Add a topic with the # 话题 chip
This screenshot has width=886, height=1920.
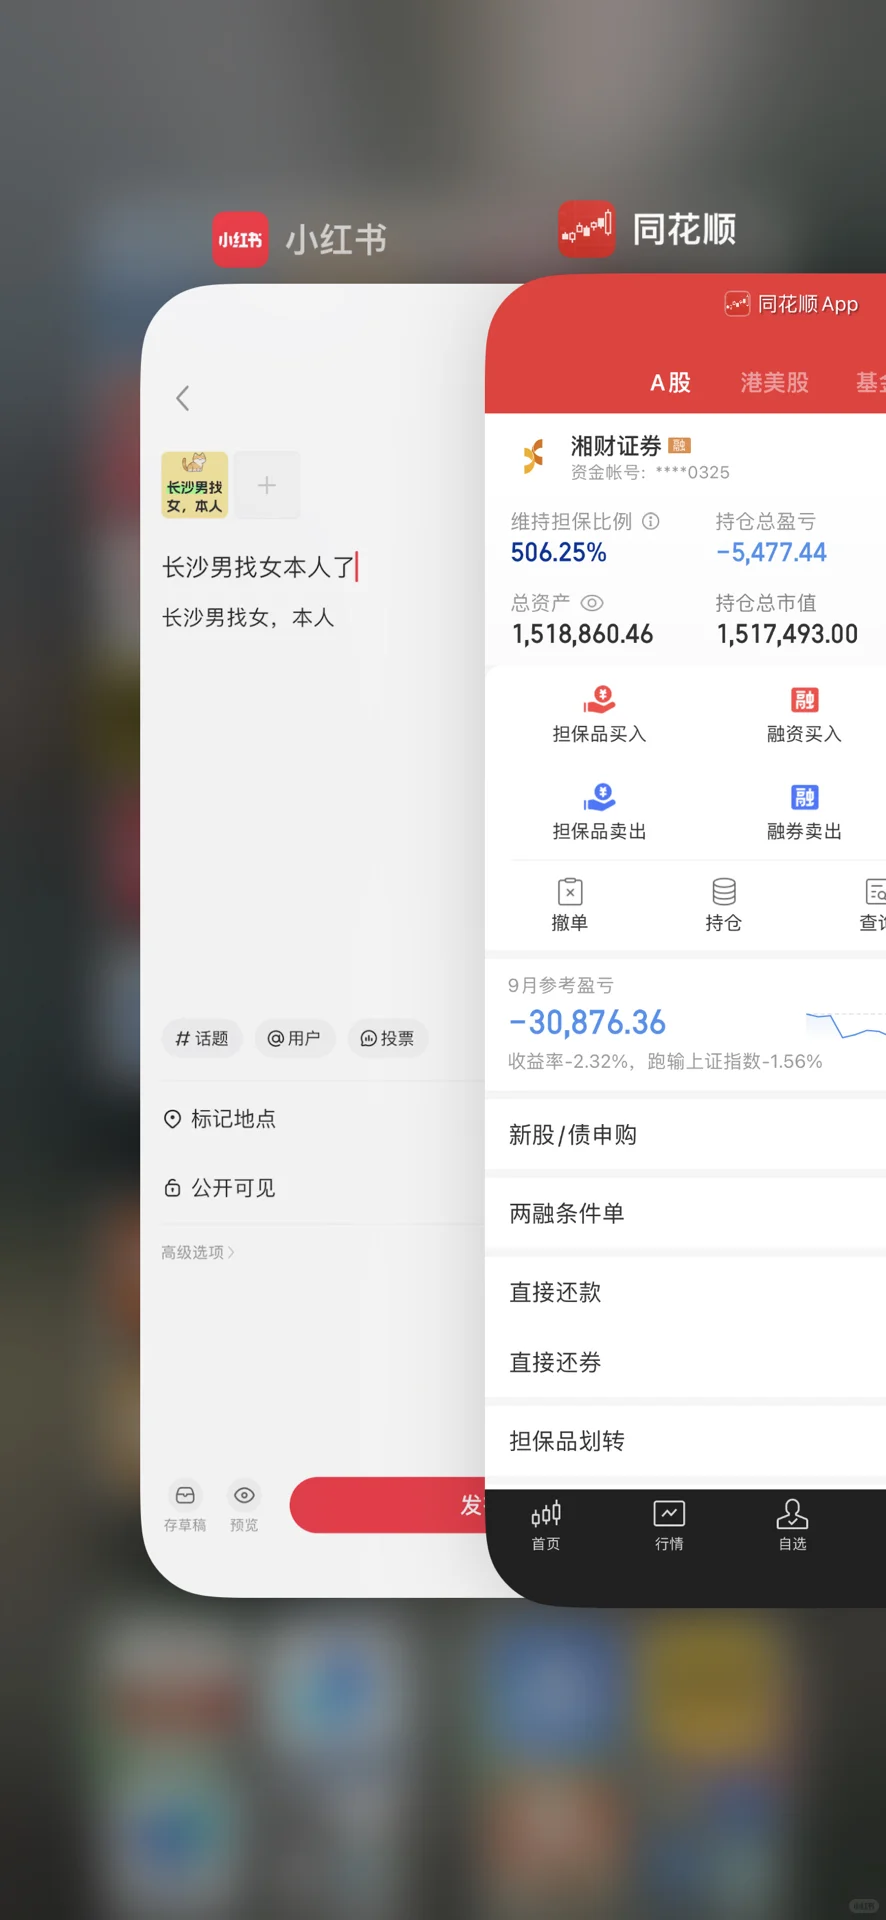pyautogui.click(x=202, y=1038)
